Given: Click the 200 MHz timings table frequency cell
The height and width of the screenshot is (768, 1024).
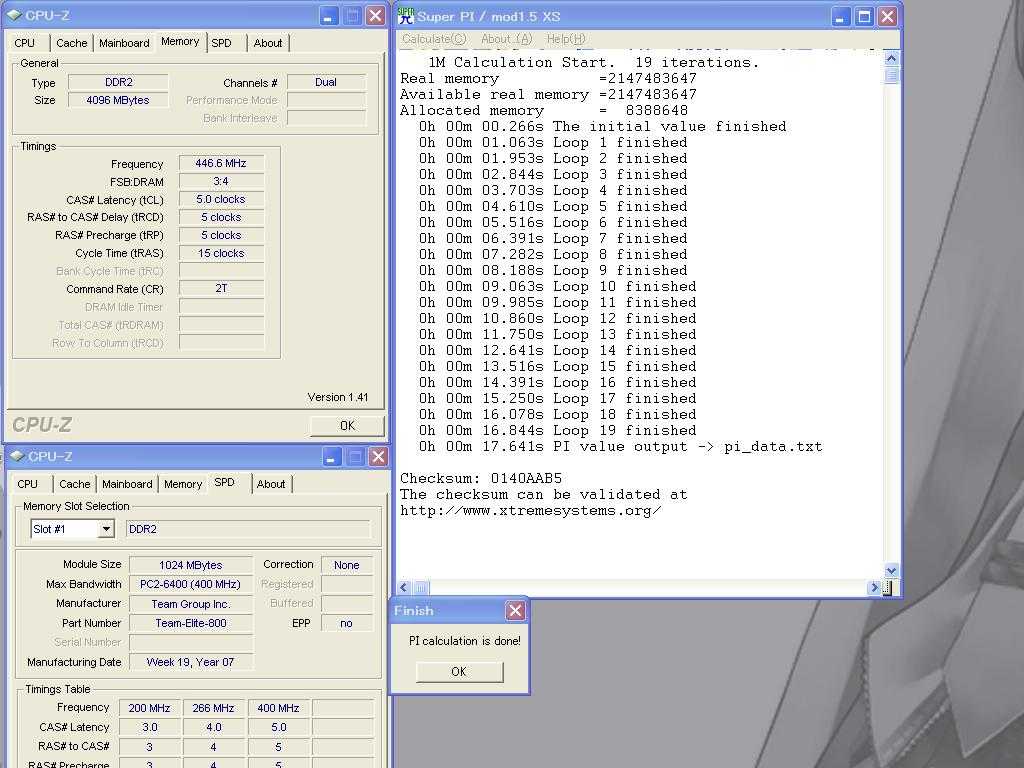Looking at the screenshot, I should 150,708.
